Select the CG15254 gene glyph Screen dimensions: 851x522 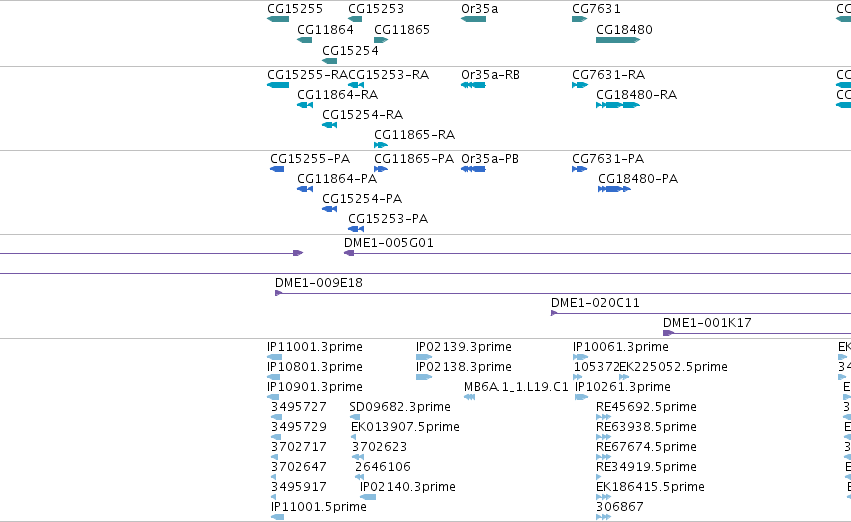(x=329, y=61)
